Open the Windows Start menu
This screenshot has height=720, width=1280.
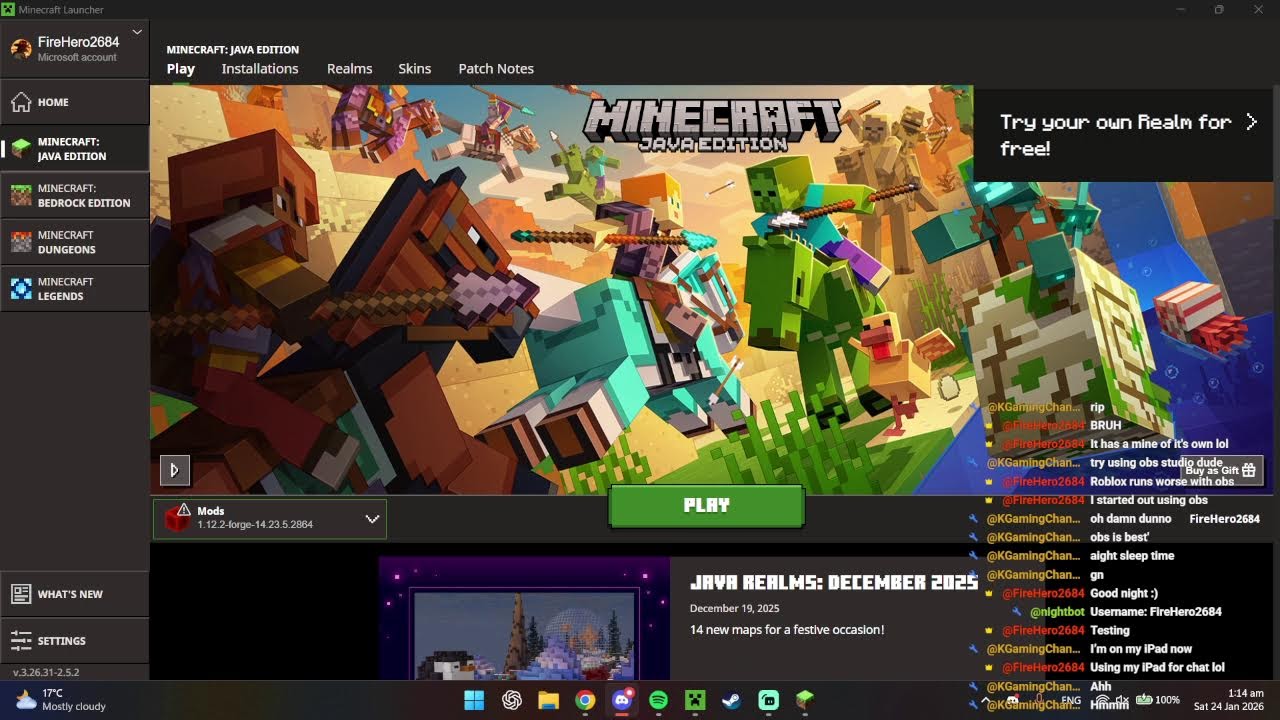pos(474,700)
